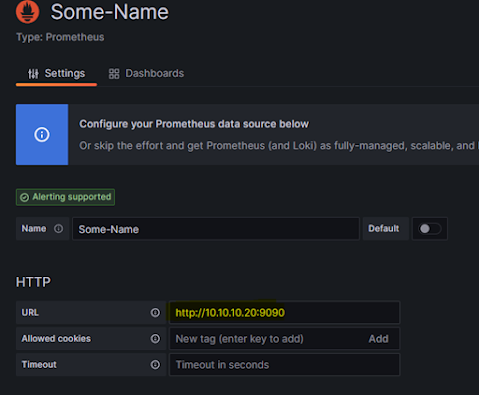The height and width of the screenshot is (395, 479).
Task: Click the URL field showing http://10.10.10.20:9090
Action: [284, 313]
